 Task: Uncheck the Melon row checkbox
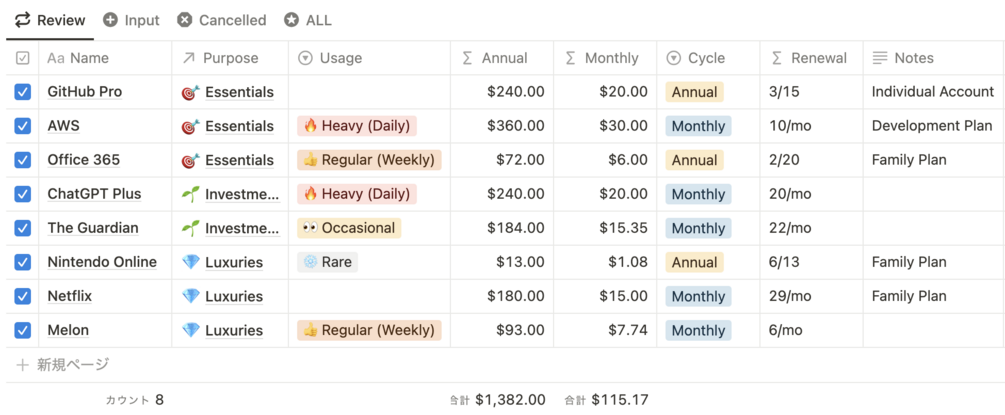click(23, 330)
